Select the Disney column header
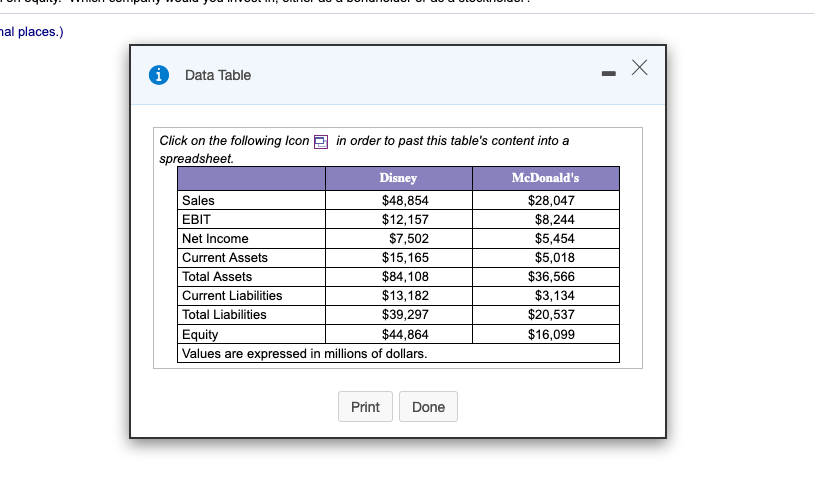Image resolution: width=814 pixels, height=485 pixels. pos(398,178)
